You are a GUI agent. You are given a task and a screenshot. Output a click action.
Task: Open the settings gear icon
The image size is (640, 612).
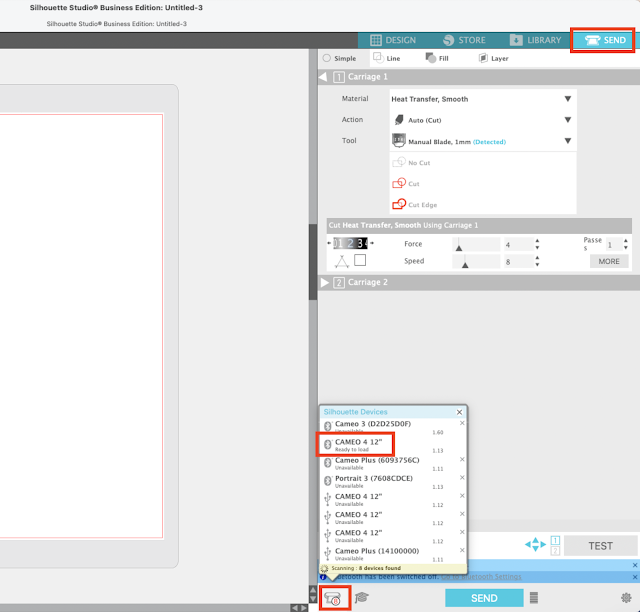coord(626,598)
